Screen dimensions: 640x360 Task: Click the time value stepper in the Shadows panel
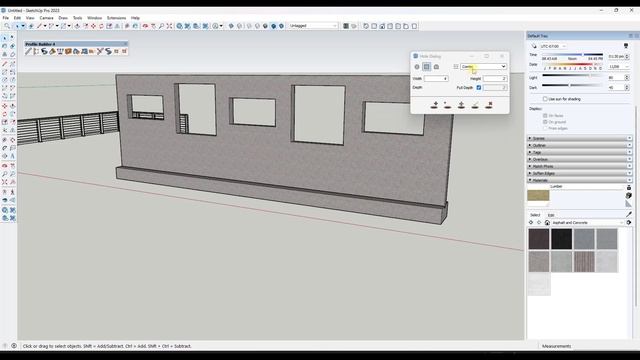[x=627, y=56]
